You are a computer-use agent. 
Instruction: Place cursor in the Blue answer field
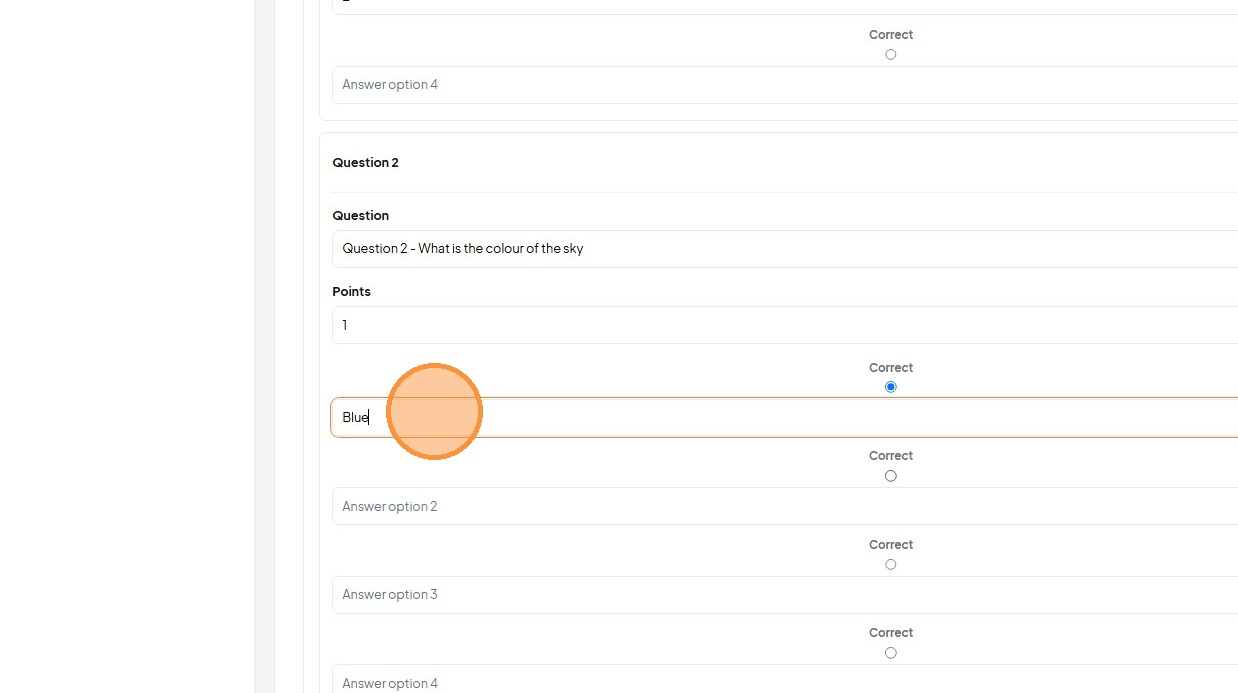point(785,417)
